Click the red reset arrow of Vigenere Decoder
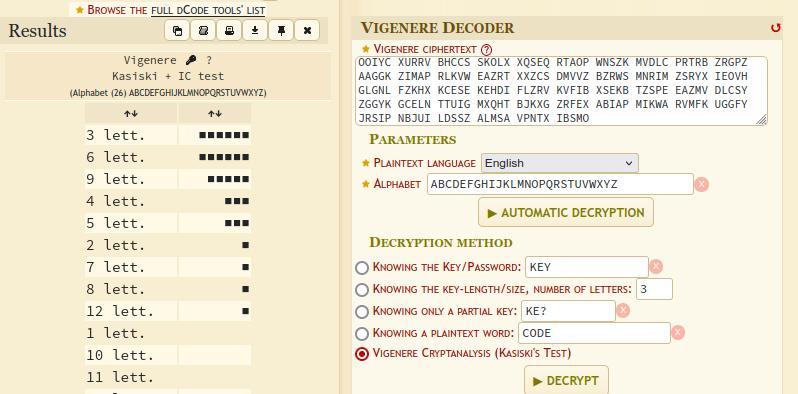Screen dimensions: 798x394 pos(776,28)
